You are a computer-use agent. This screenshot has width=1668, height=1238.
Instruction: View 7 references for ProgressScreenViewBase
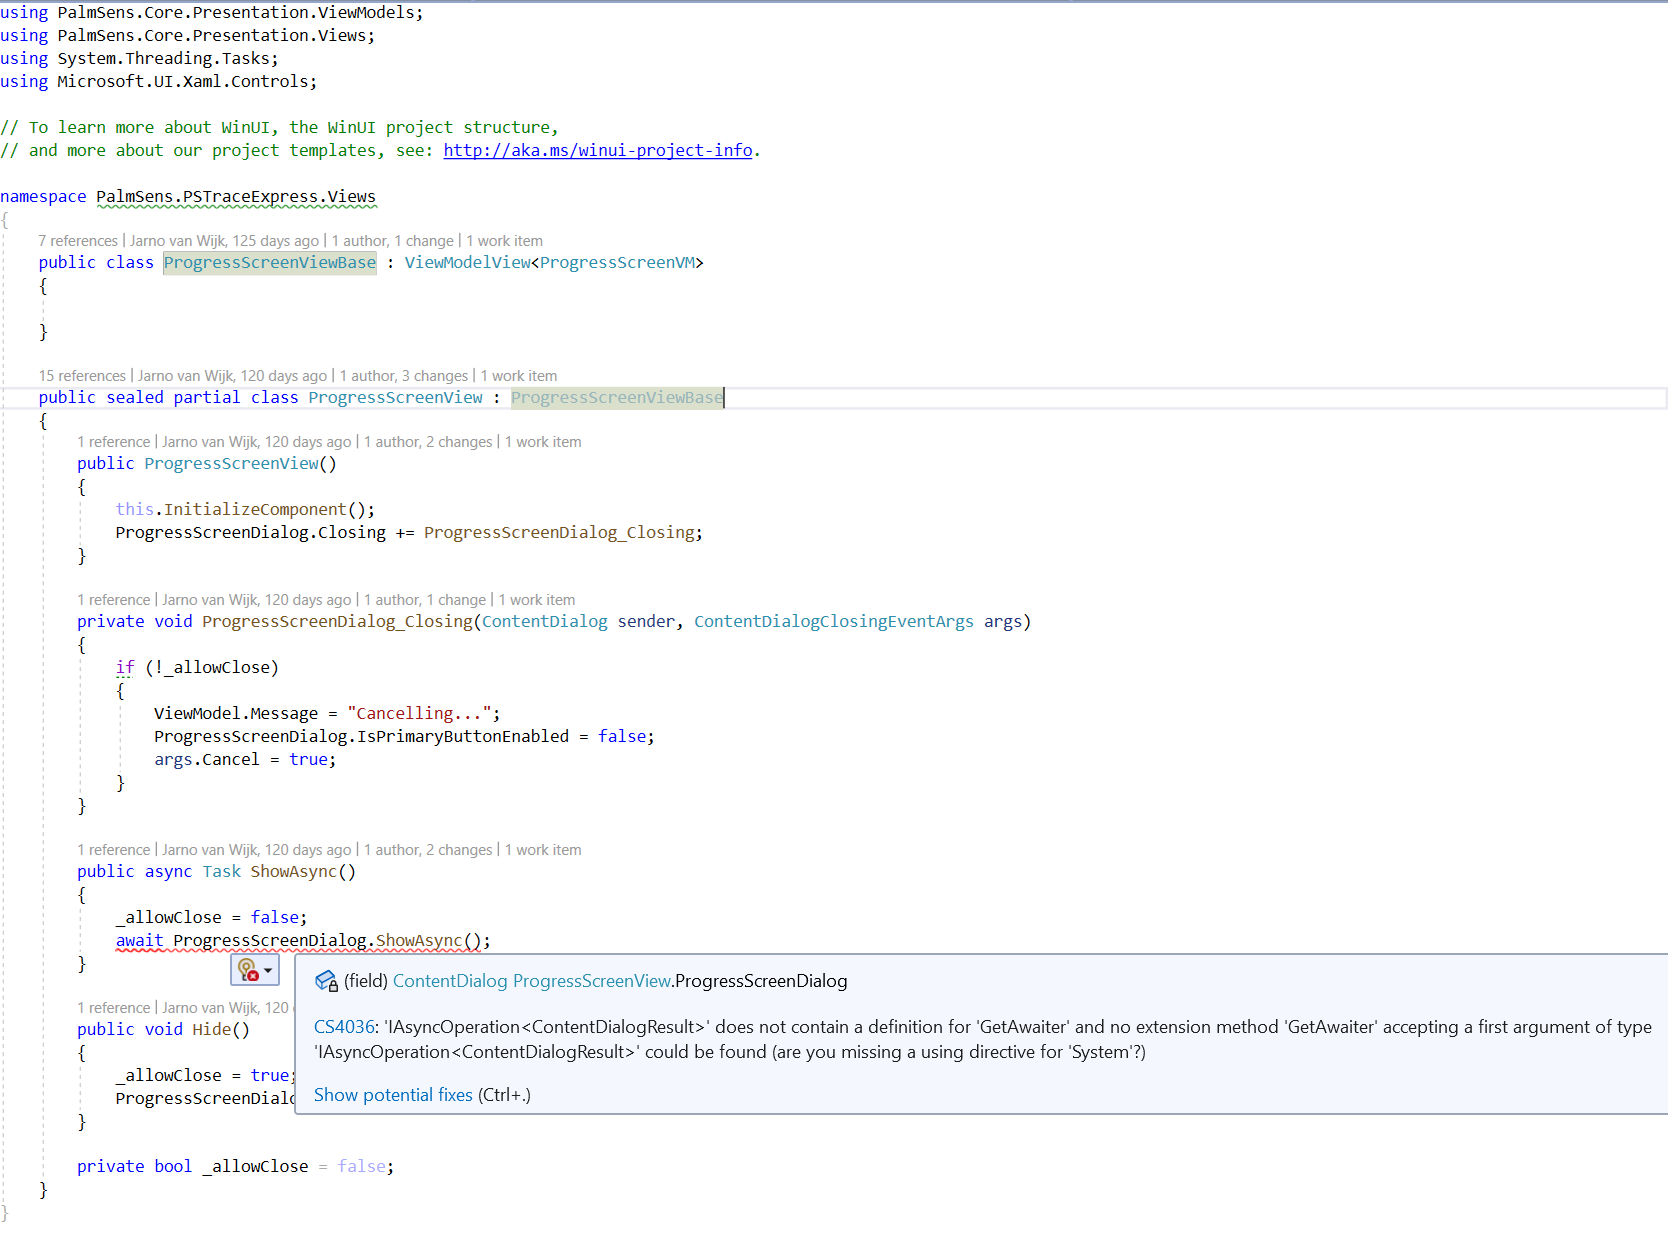click(78, 240)
